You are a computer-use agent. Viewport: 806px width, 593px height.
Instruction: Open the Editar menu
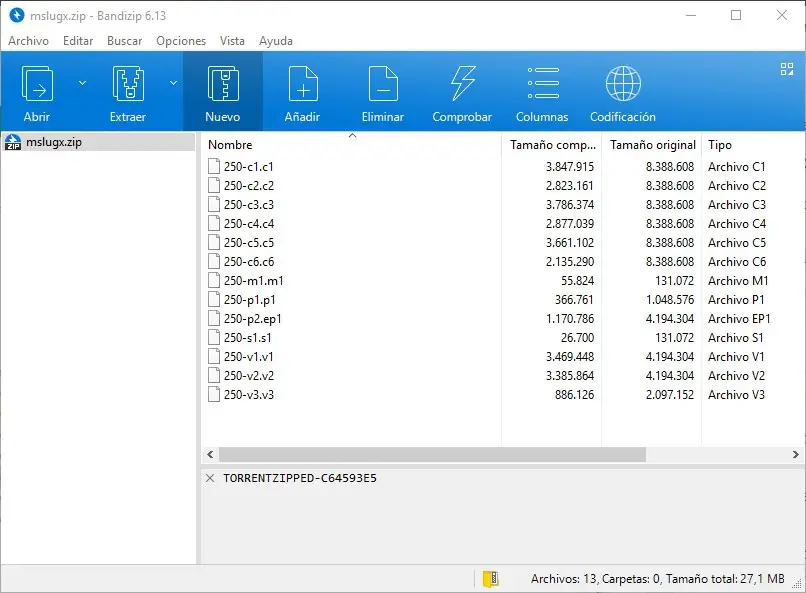point(78,41)
